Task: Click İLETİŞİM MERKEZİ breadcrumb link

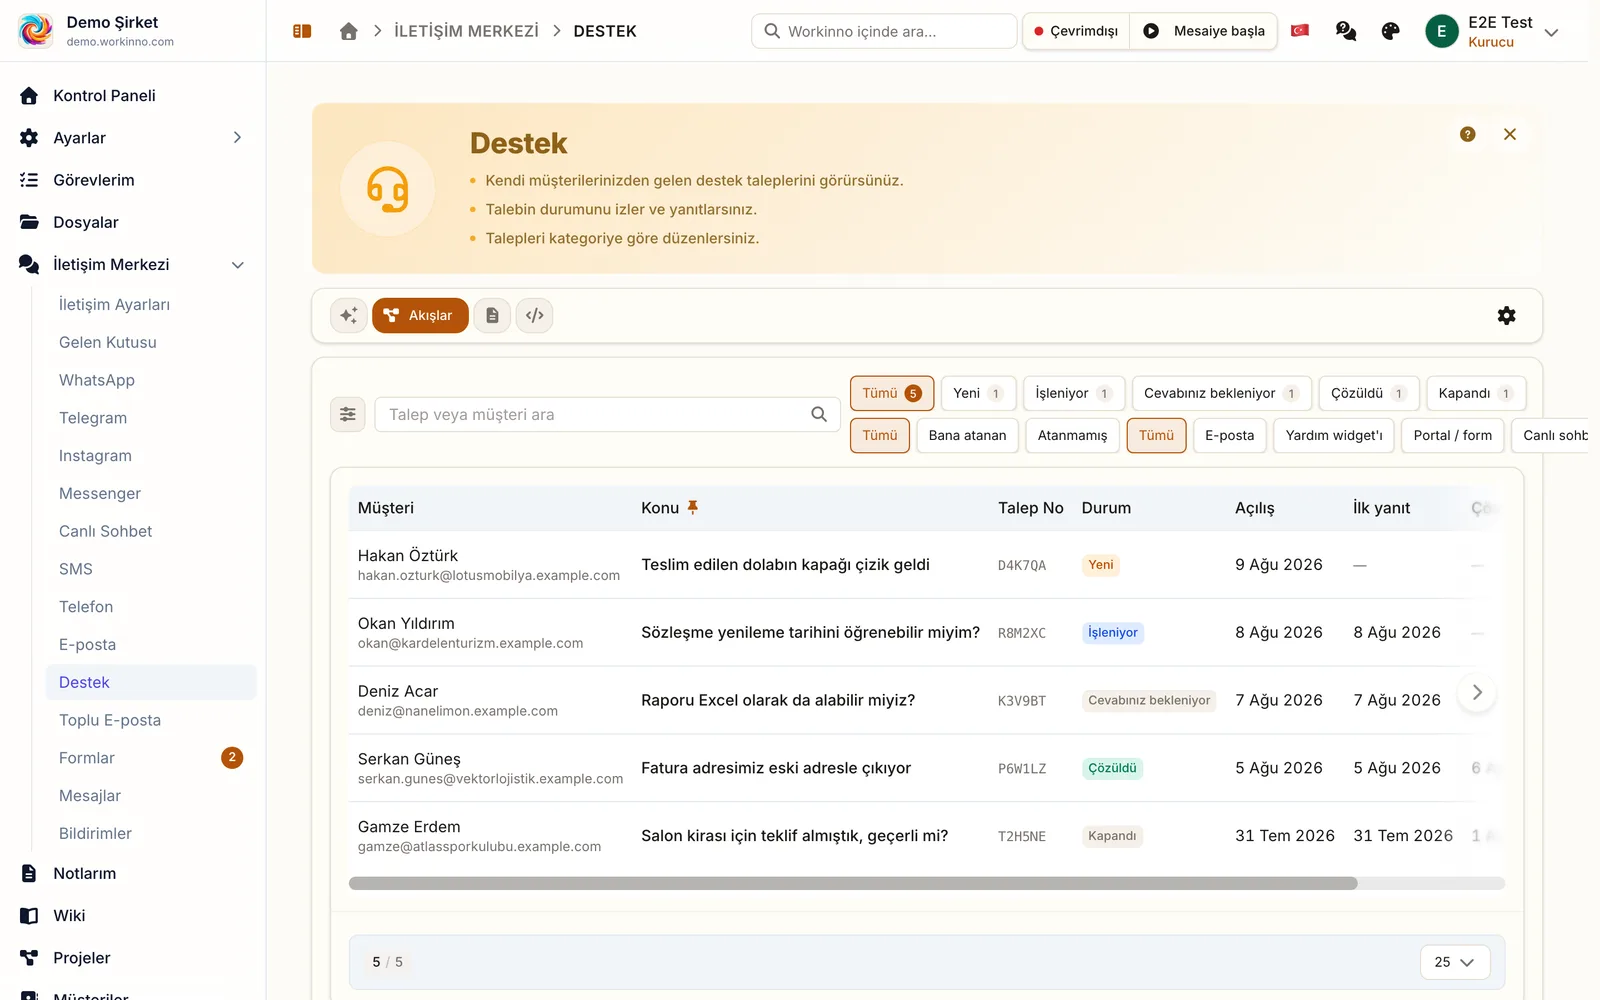Action: (466, 31)
